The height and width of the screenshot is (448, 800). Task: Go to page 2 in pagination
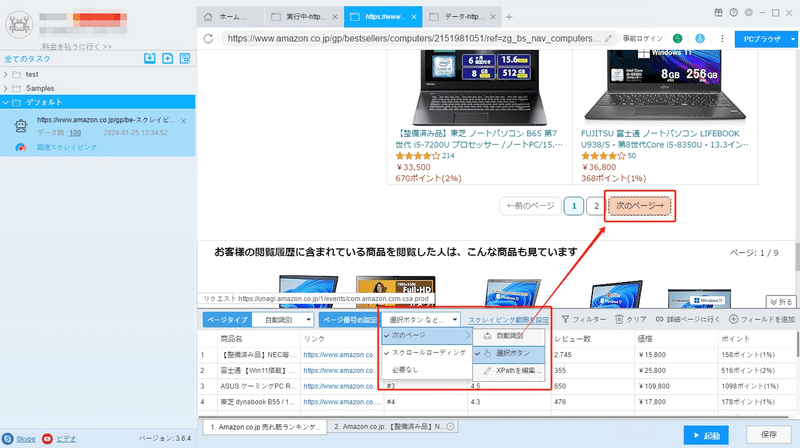[x=596, y=206]
